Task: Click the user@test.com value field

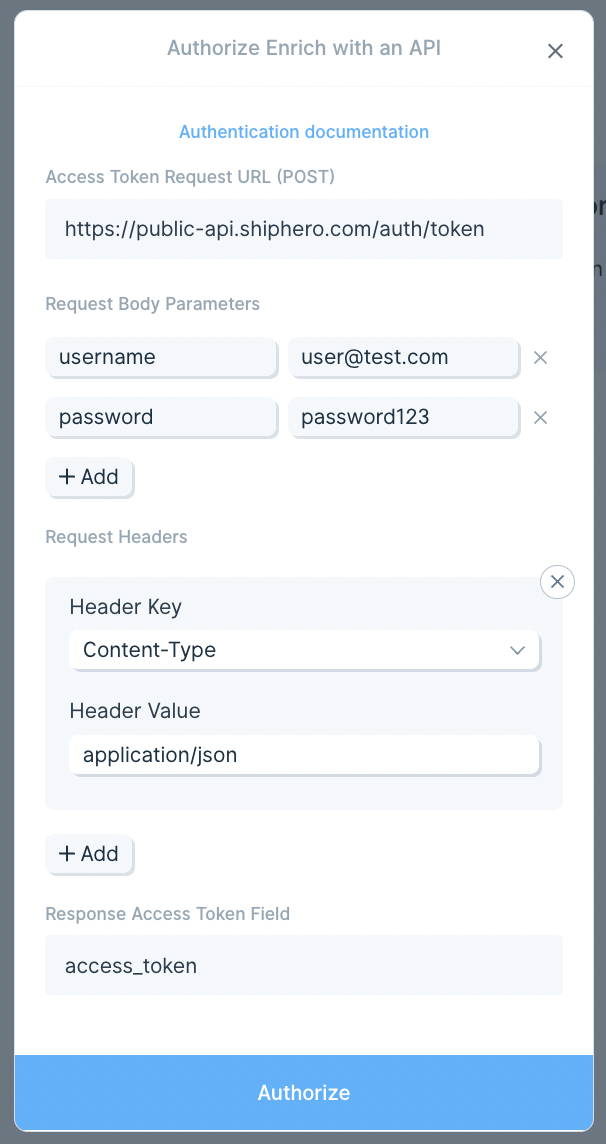Action: coord(403,357)
